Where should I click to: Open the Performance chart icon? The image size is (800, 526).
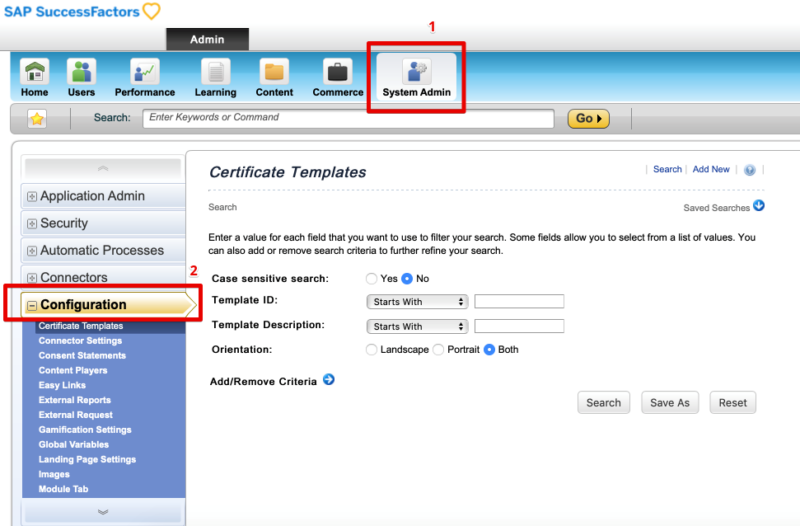point(144,73)
